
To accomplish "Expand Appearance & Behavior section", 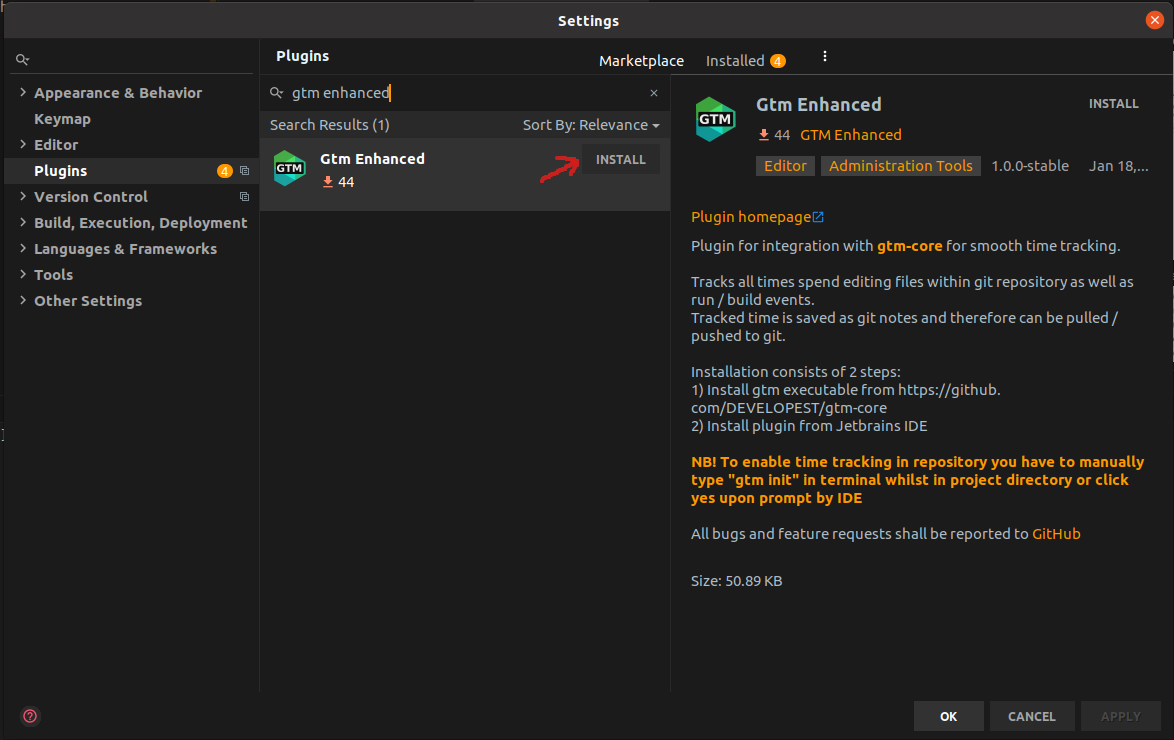I will click(23, 92).
